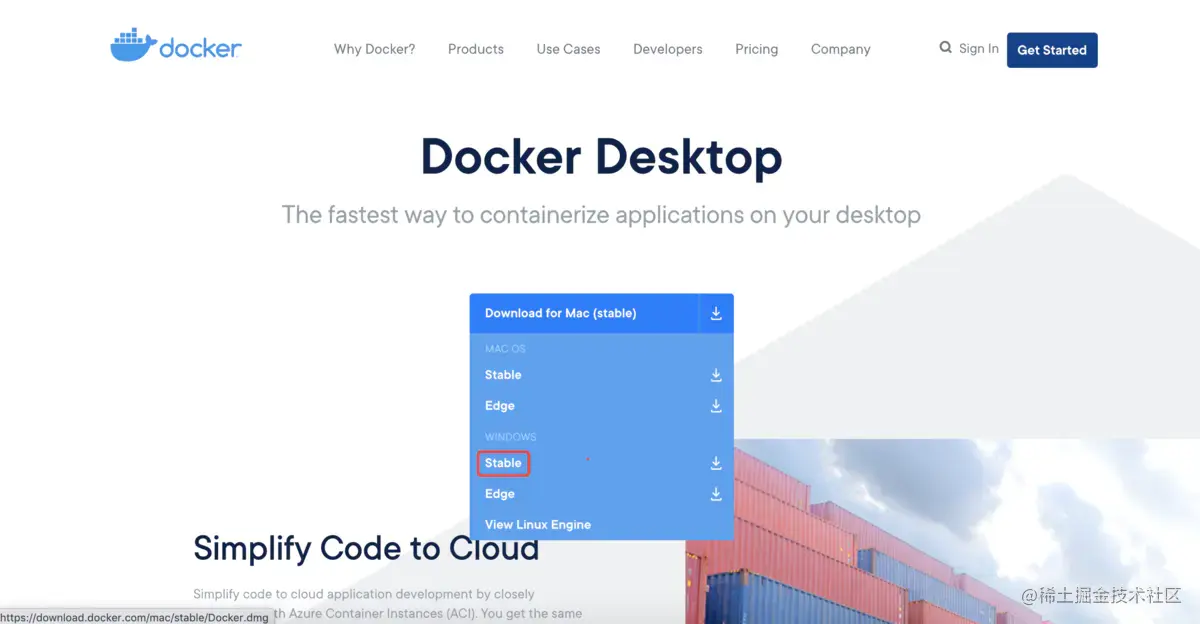Image resolution: width=1200 pixels, height=624 pixels.
Task: Go to the Pricing page
Action: [x=756, y=49]
